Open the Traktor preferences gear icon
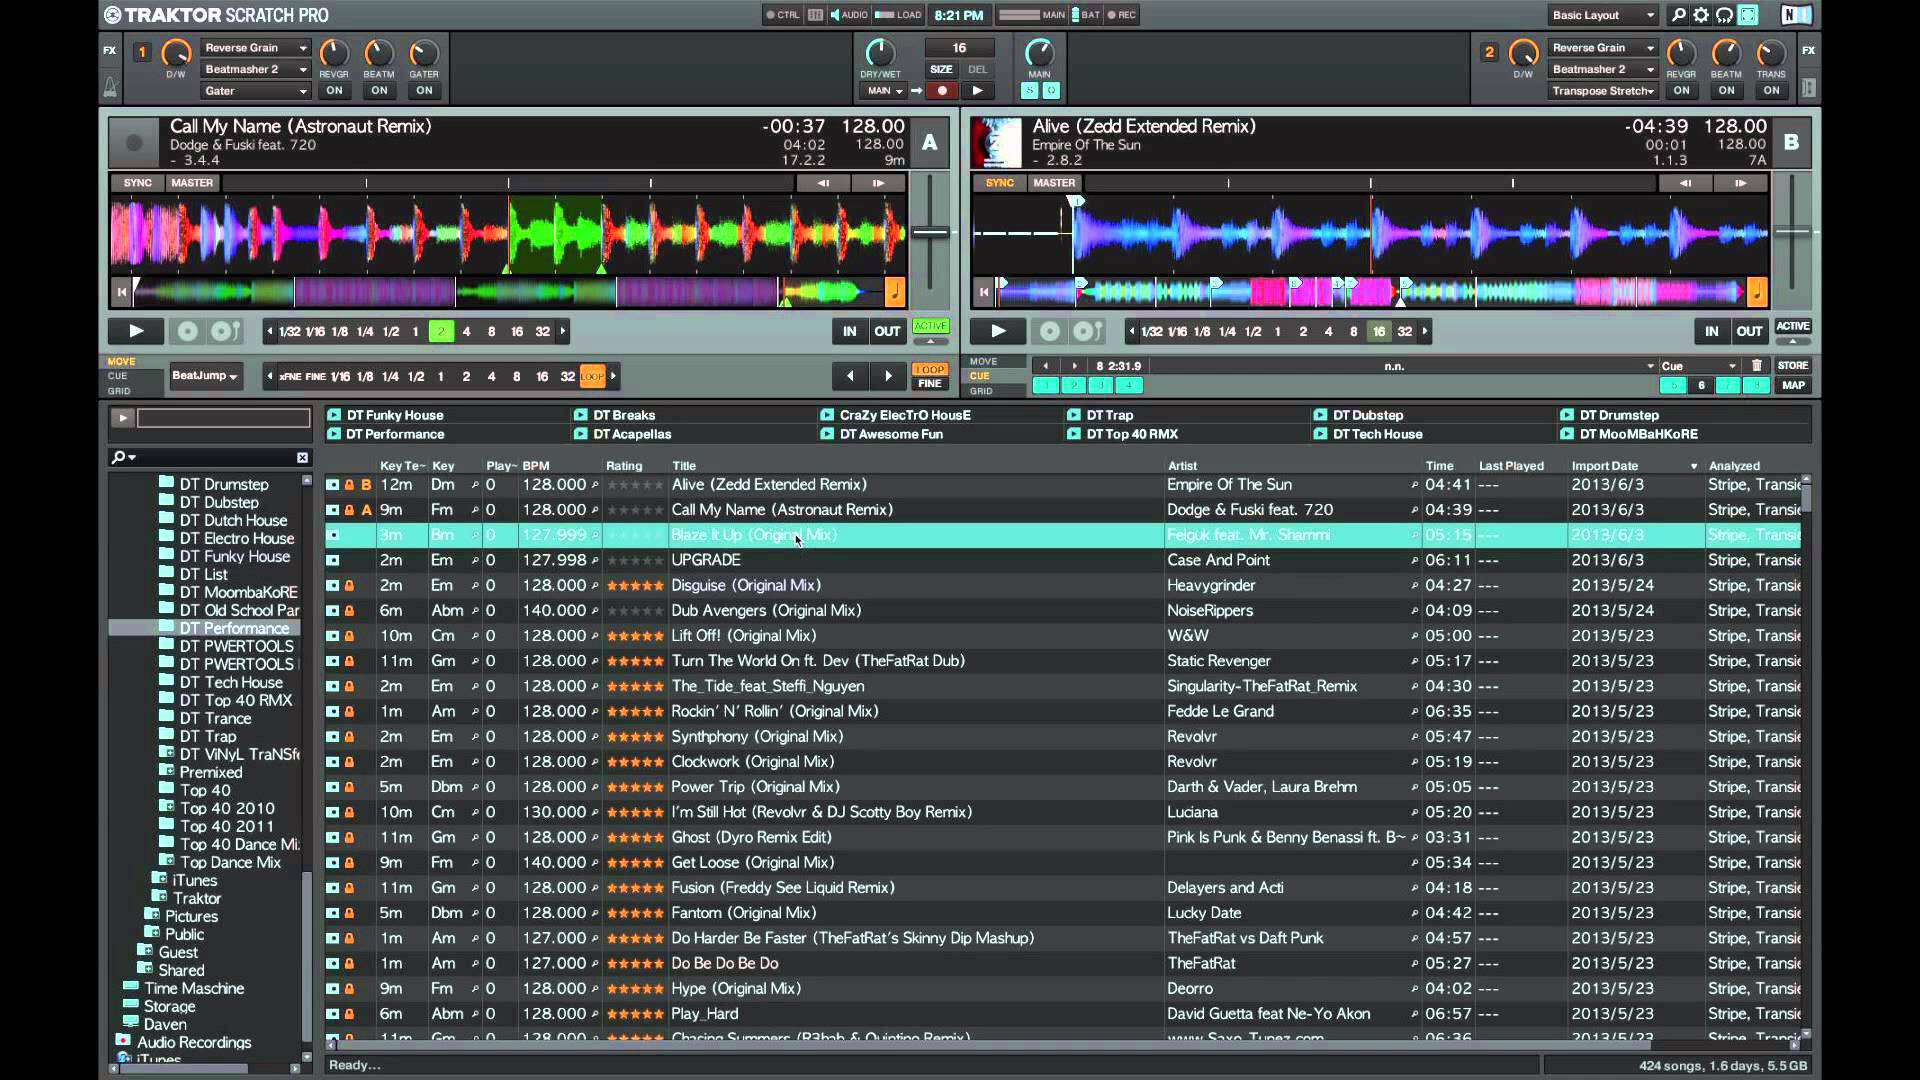1920x1080 pixels. point(1701,15)
